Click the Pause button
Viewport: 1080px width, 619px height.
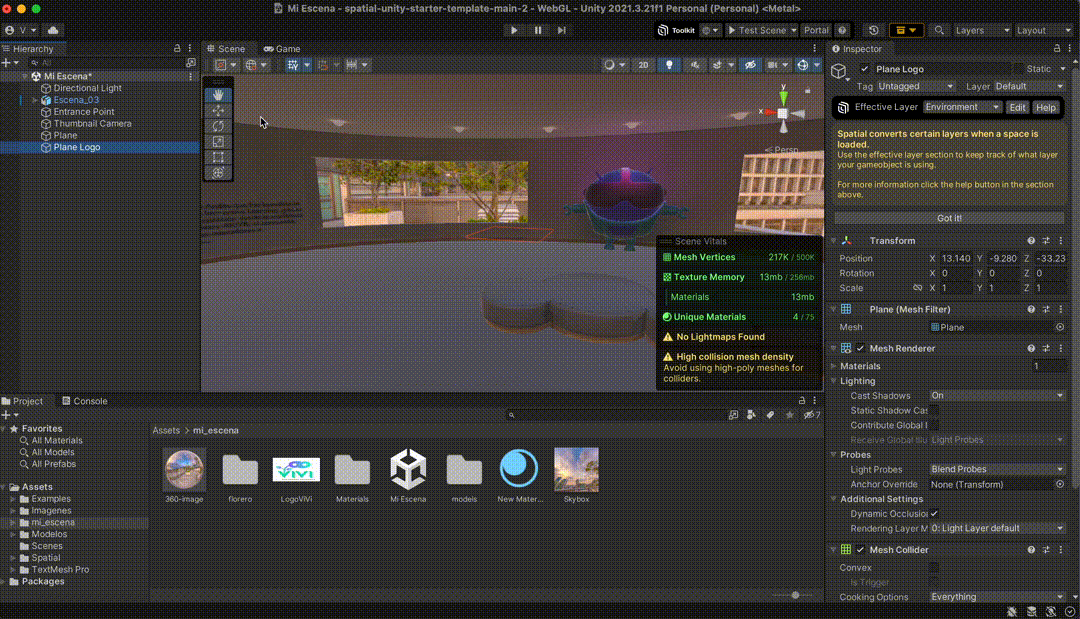click(538, 30)
